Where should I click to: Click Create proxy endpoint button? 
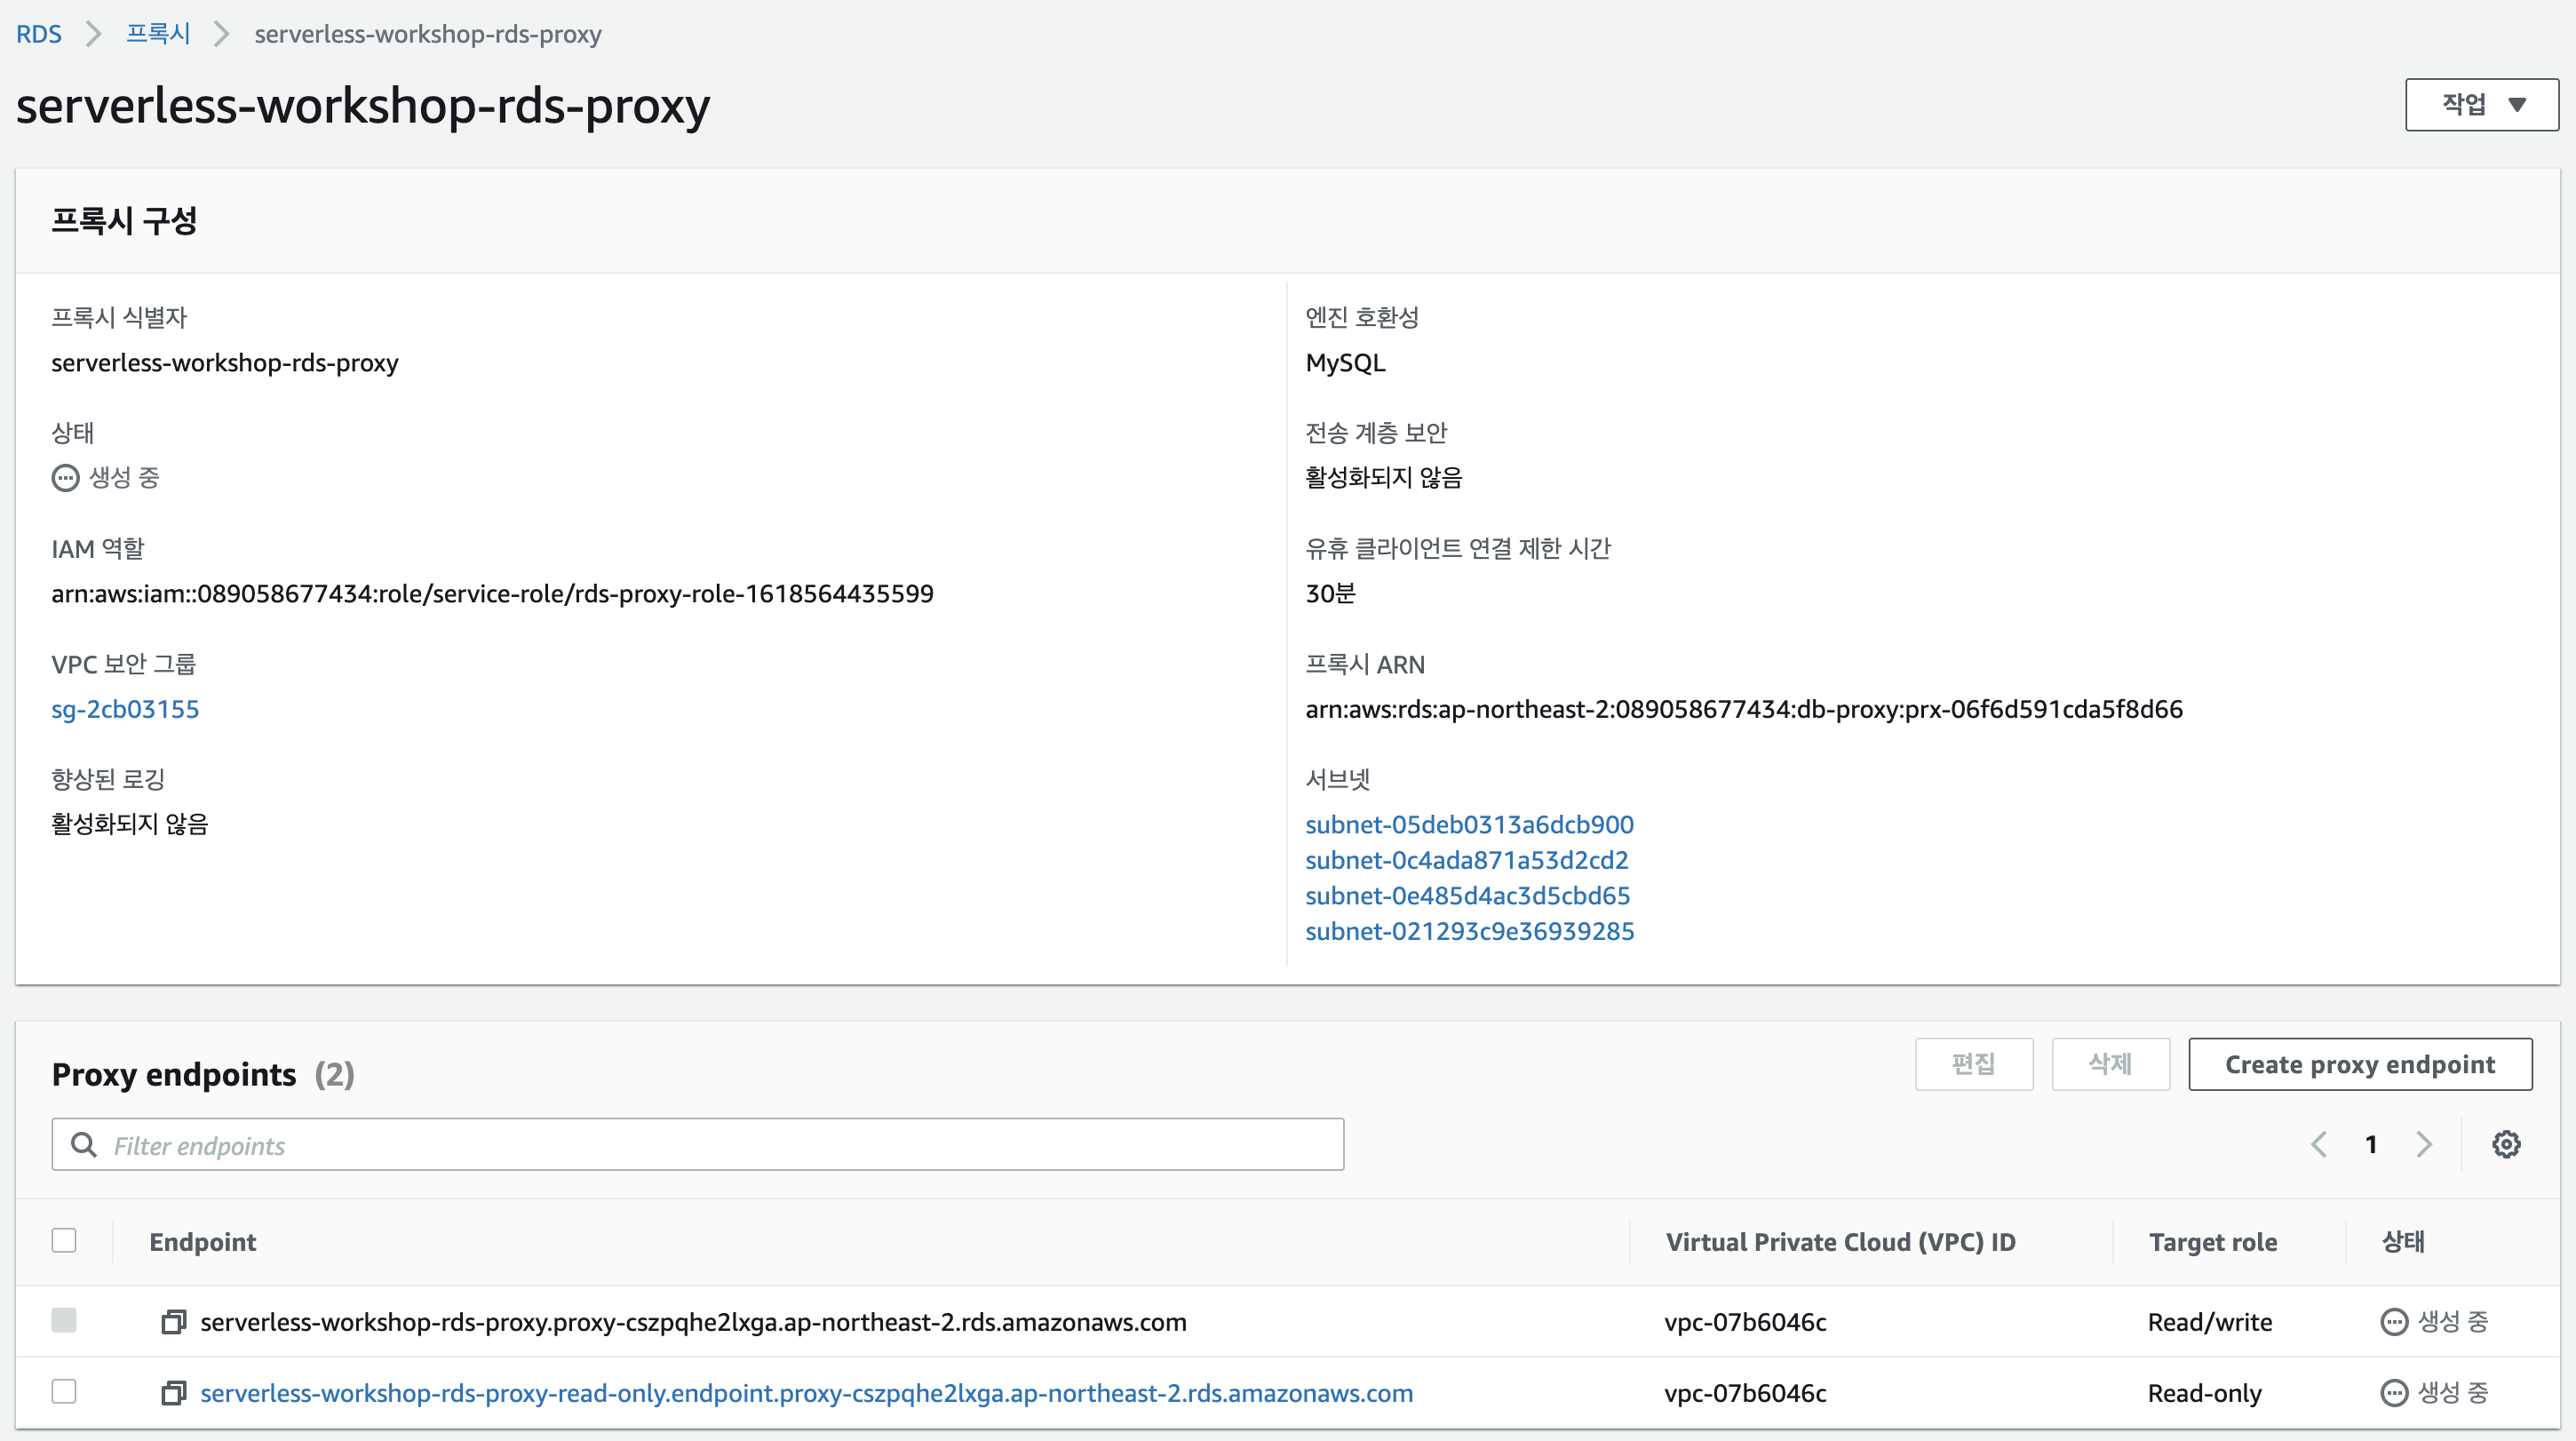(x=2360, y=1064)
